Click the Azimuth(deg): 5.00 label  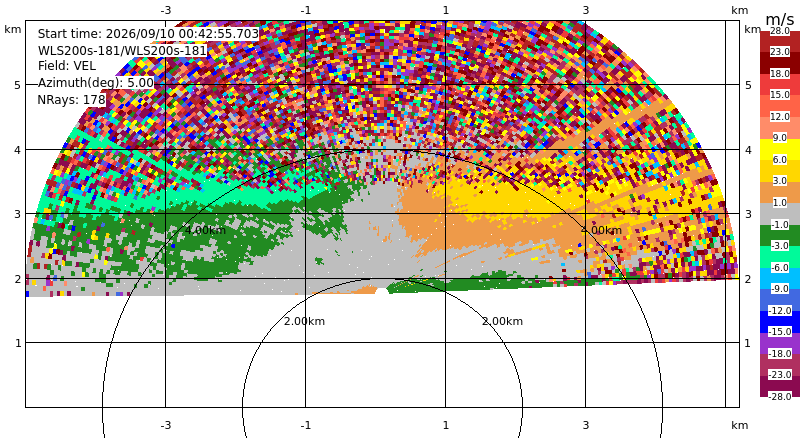point(95,82)
